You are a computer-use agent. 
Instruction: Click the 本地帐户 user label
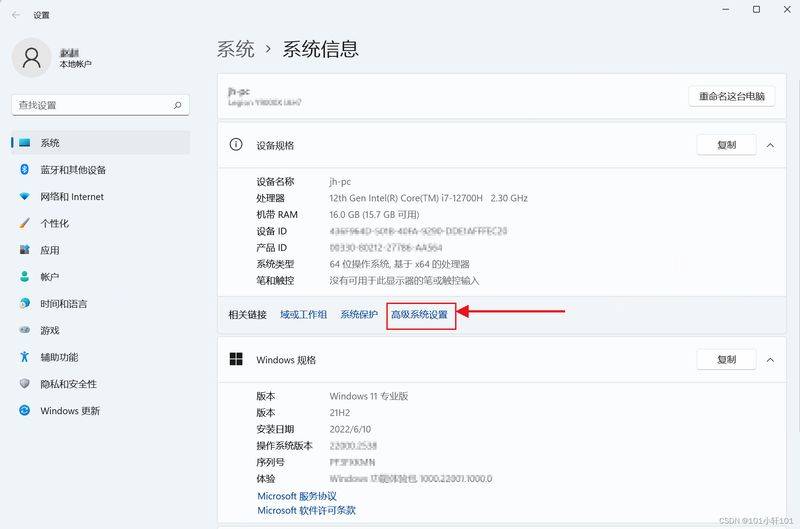coord(76,64)
